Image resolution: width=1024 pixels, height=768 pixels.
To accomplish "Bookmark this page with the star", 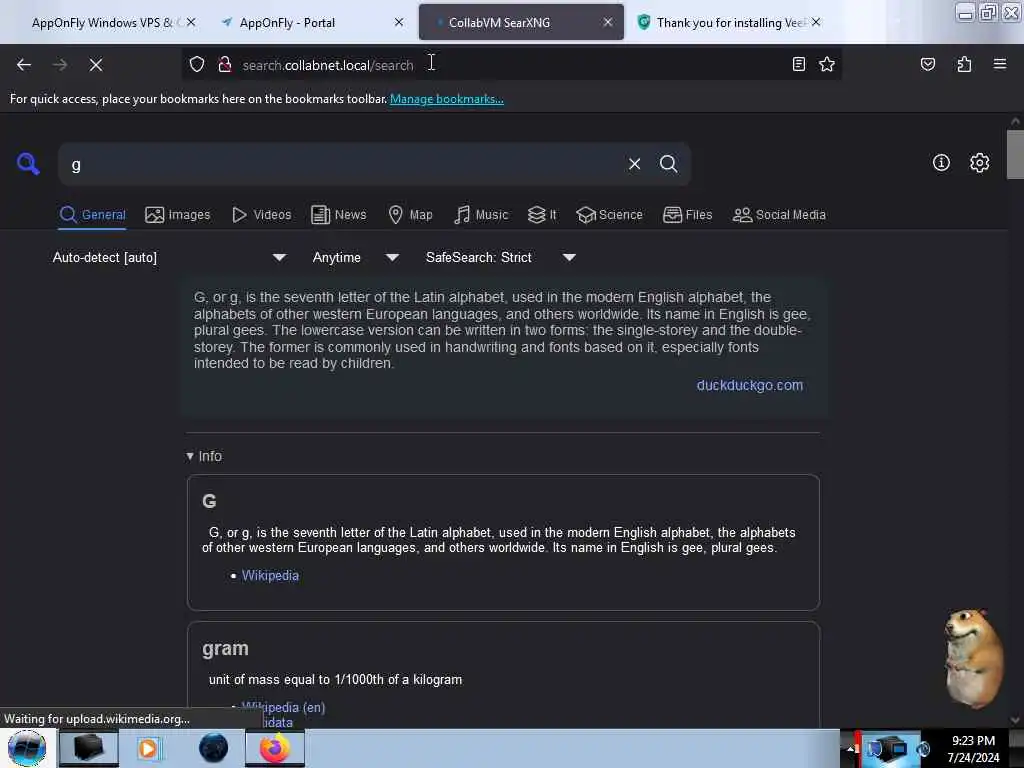I will pos(827,64).
